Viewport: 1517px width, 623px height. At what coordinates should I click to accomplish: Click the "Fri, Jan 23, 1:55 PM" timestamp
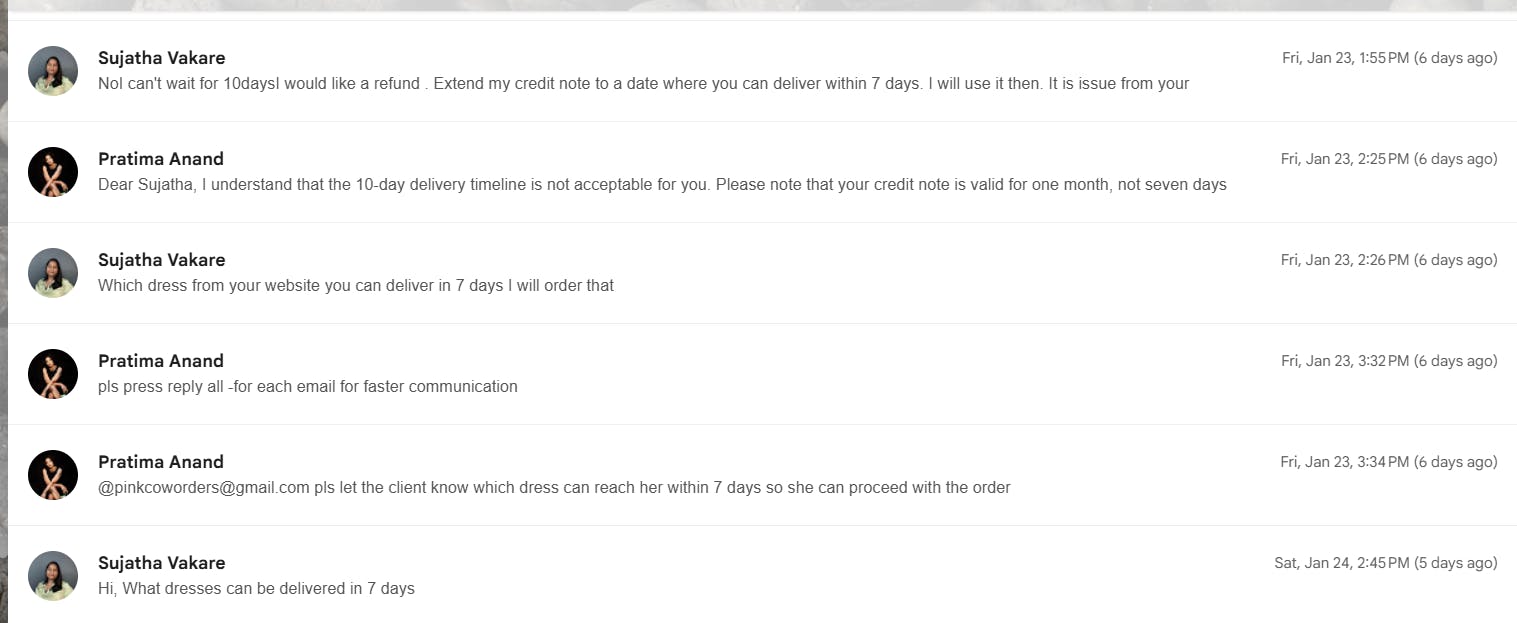tap(1389, 58)
